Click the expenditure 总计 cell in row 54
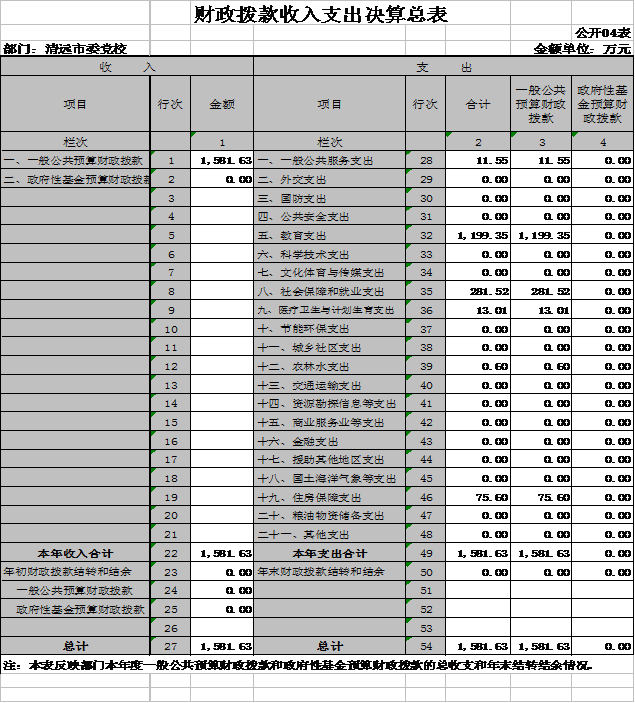This screenshot has width=635, height=703. coord(330,646)
